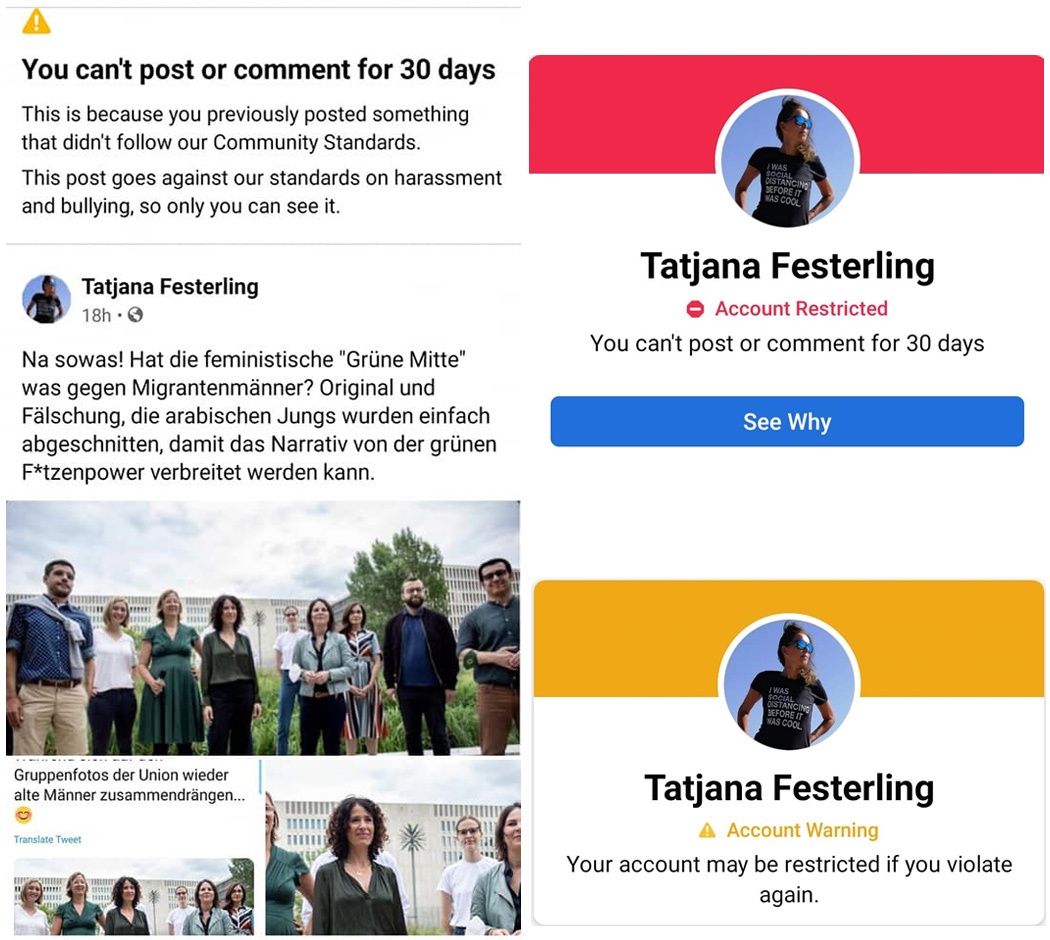Click the globe public-visibility icon beside 18h
Screen dimensions: 1050x940
point(135,315)
